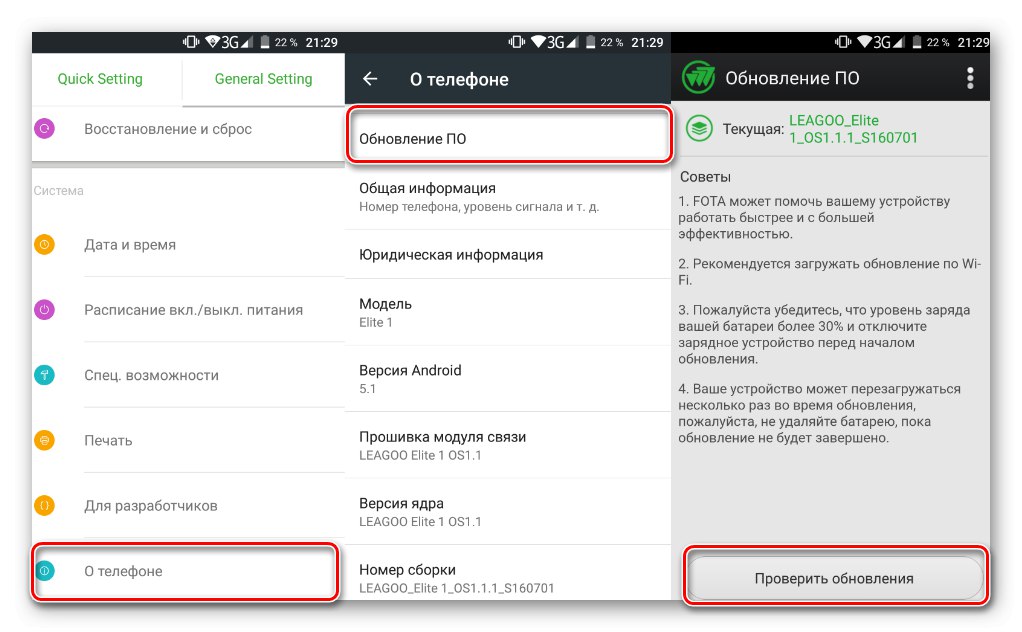Tap the Версия Android entry
1022x632 pixels.
(x=508, y=379)
